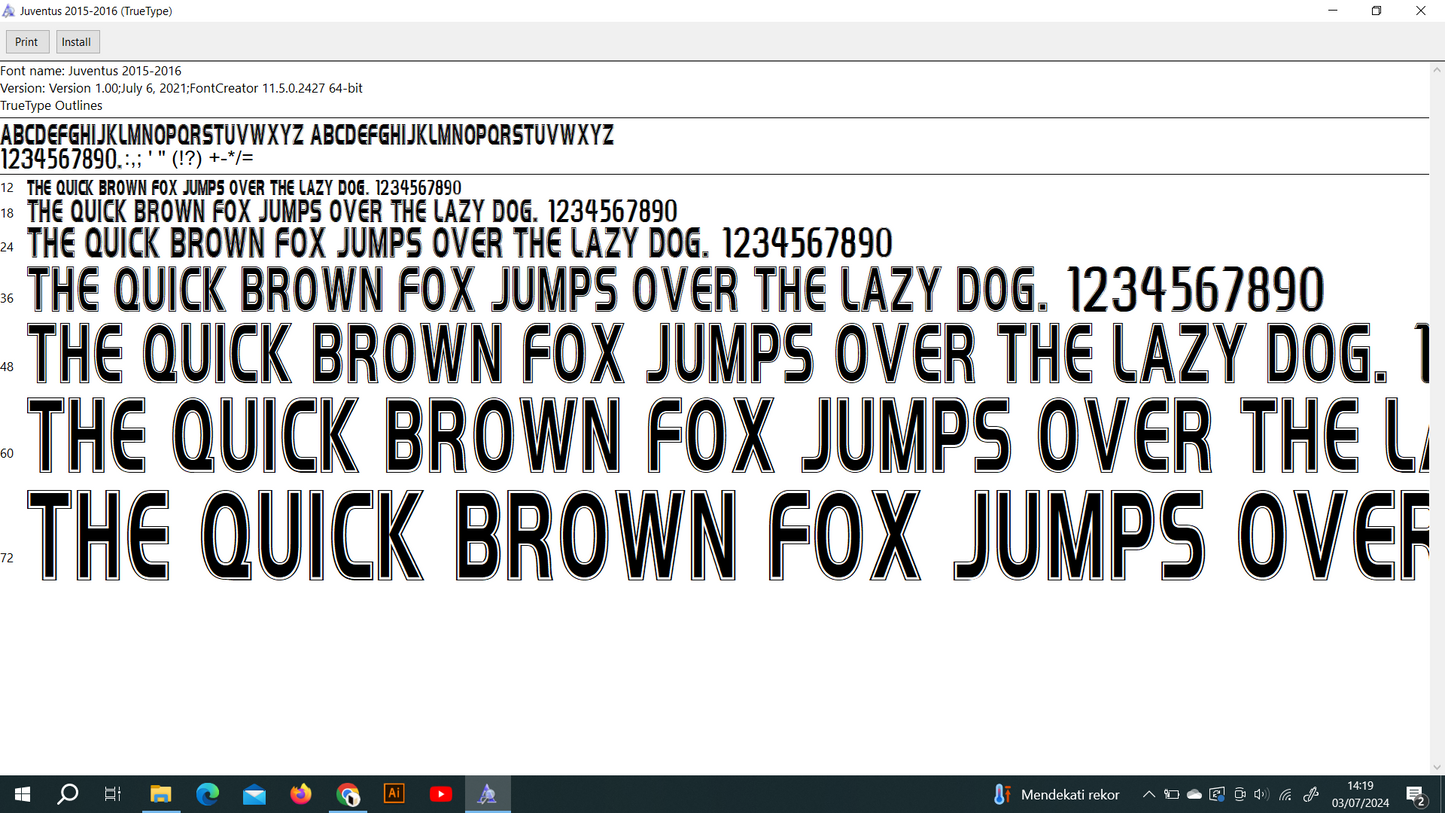
Task: Open YouTube app on taskbar
Action: click(441, 794)
